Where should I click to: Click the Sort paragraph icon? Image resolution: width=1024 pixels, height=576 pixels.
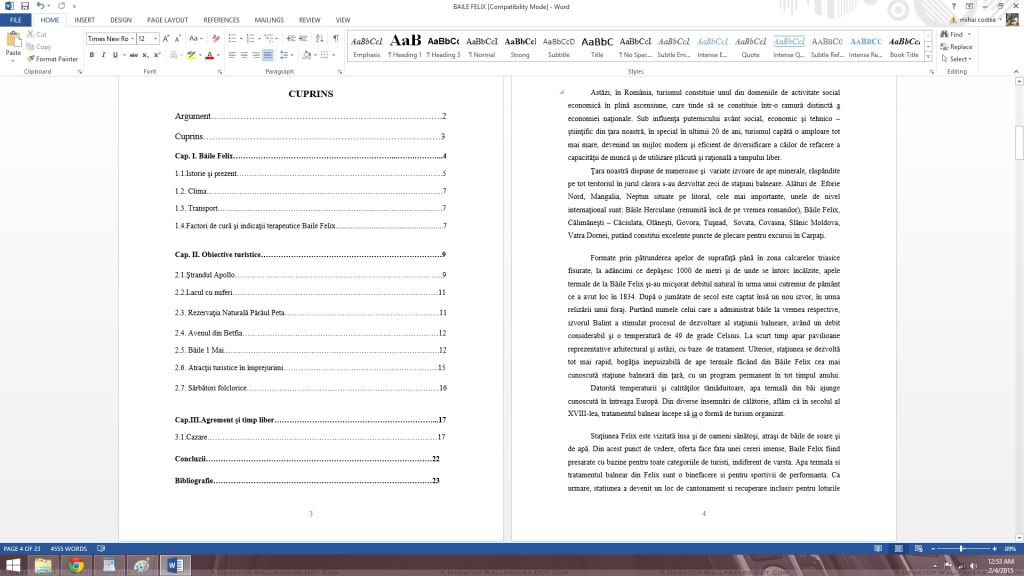pyautogui.click(x=320, y=39)
